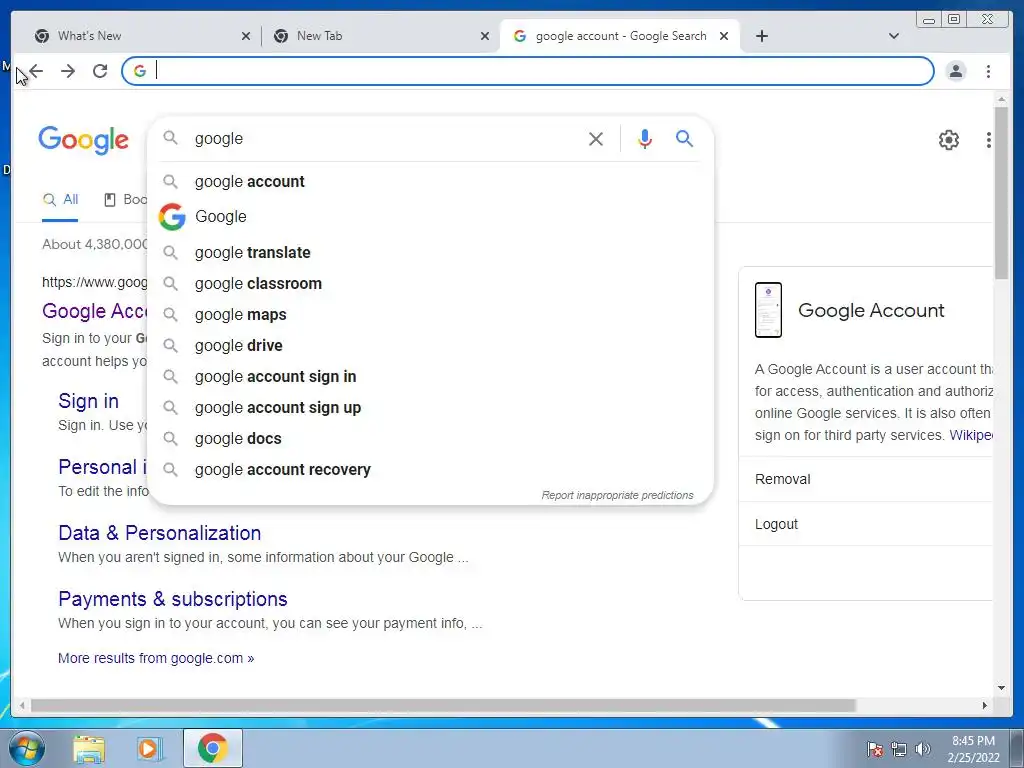Choose suggestion google account
This screenshot has height=768, width=1024.
431,182
